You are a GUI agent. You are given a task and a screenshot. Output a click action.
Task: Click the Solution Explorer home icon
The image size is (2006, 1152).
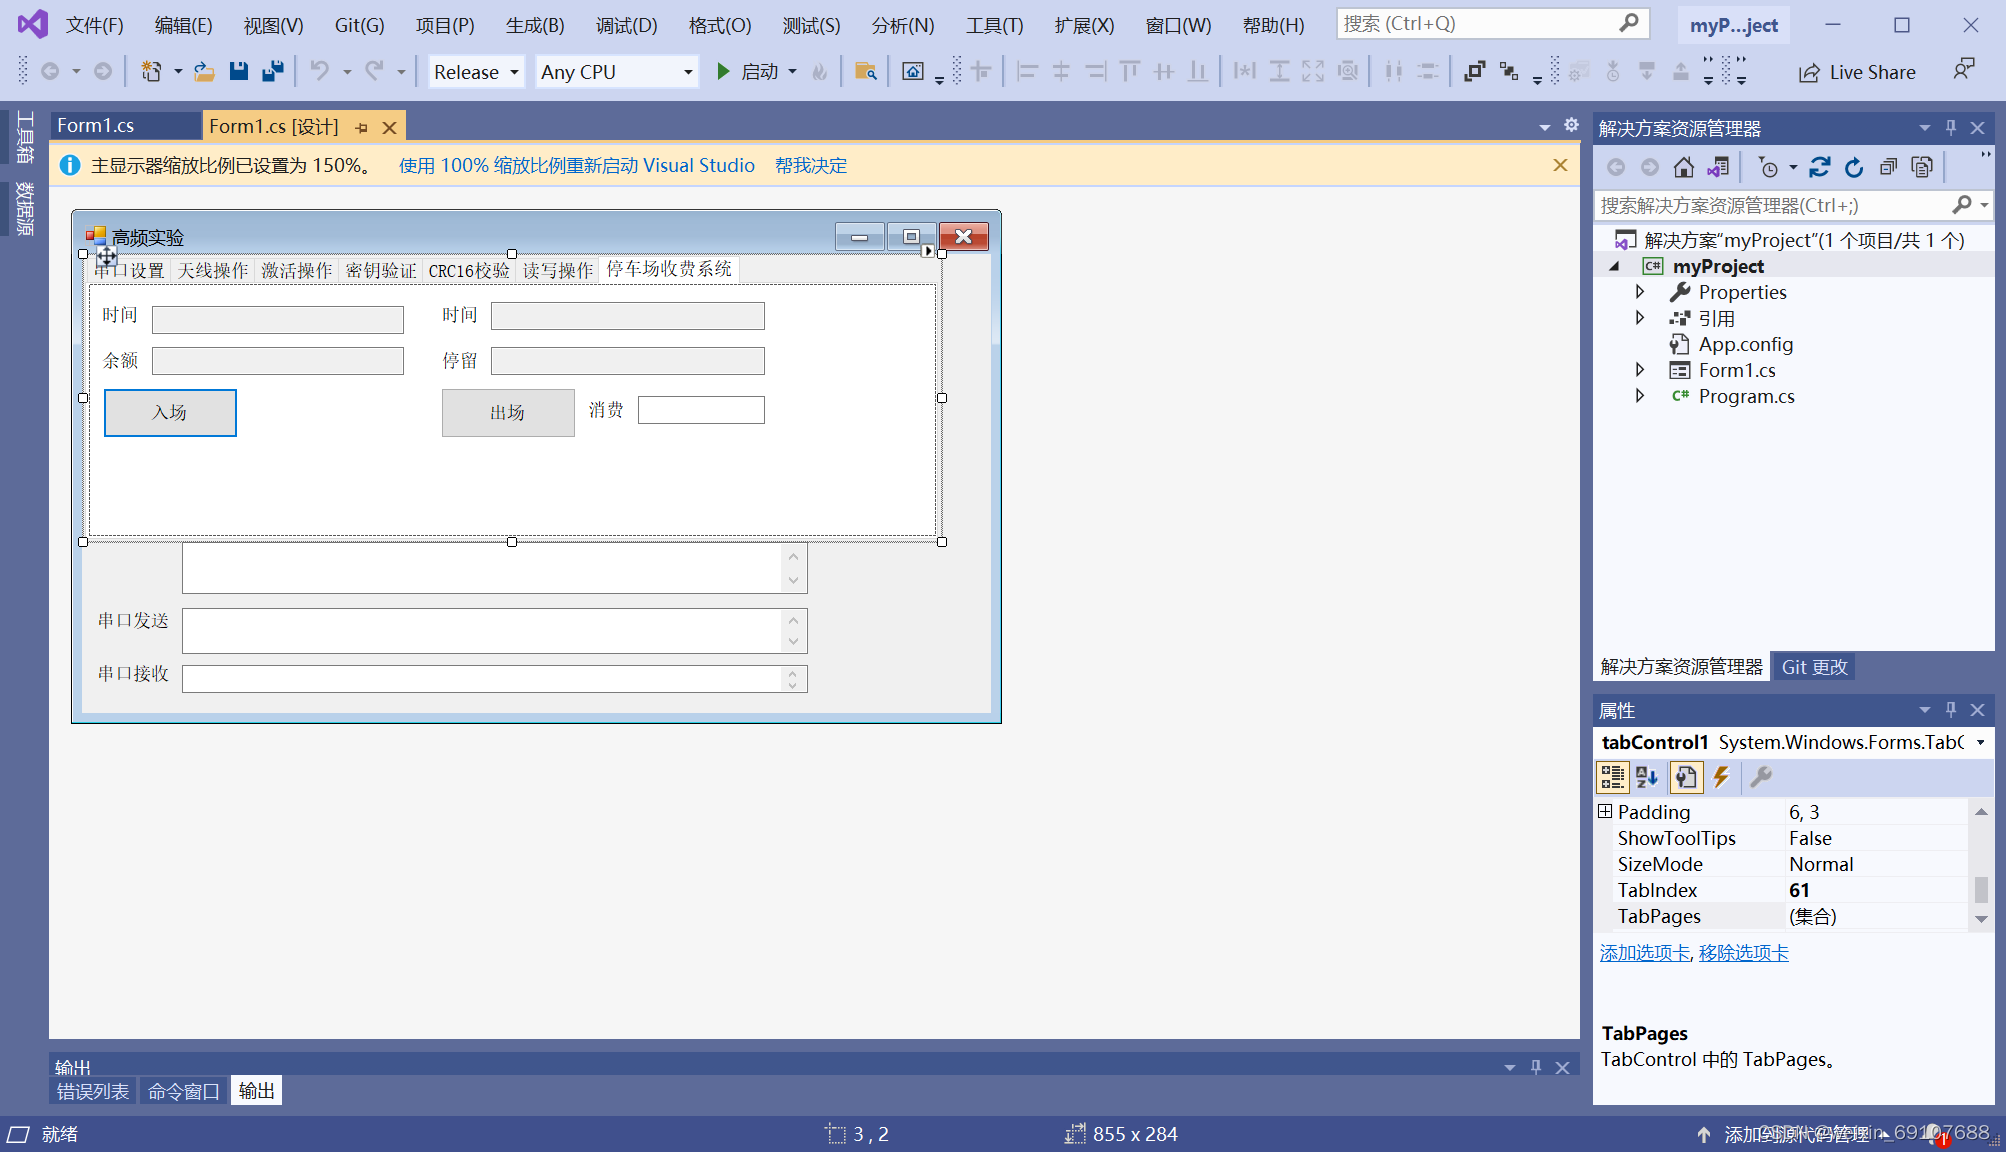[1684, 167]
